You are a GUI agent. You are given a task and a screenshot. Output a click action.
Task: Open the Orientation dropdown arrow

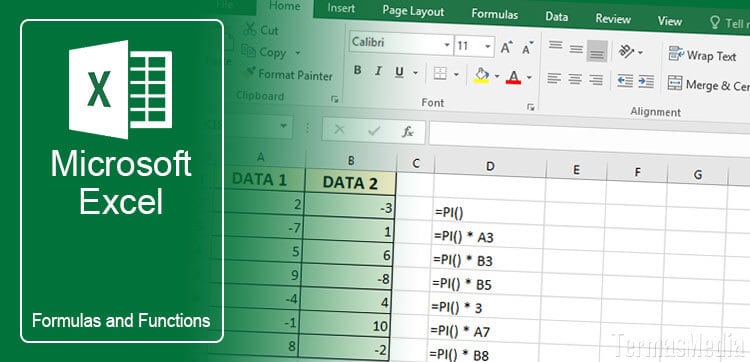click(640, 52)
